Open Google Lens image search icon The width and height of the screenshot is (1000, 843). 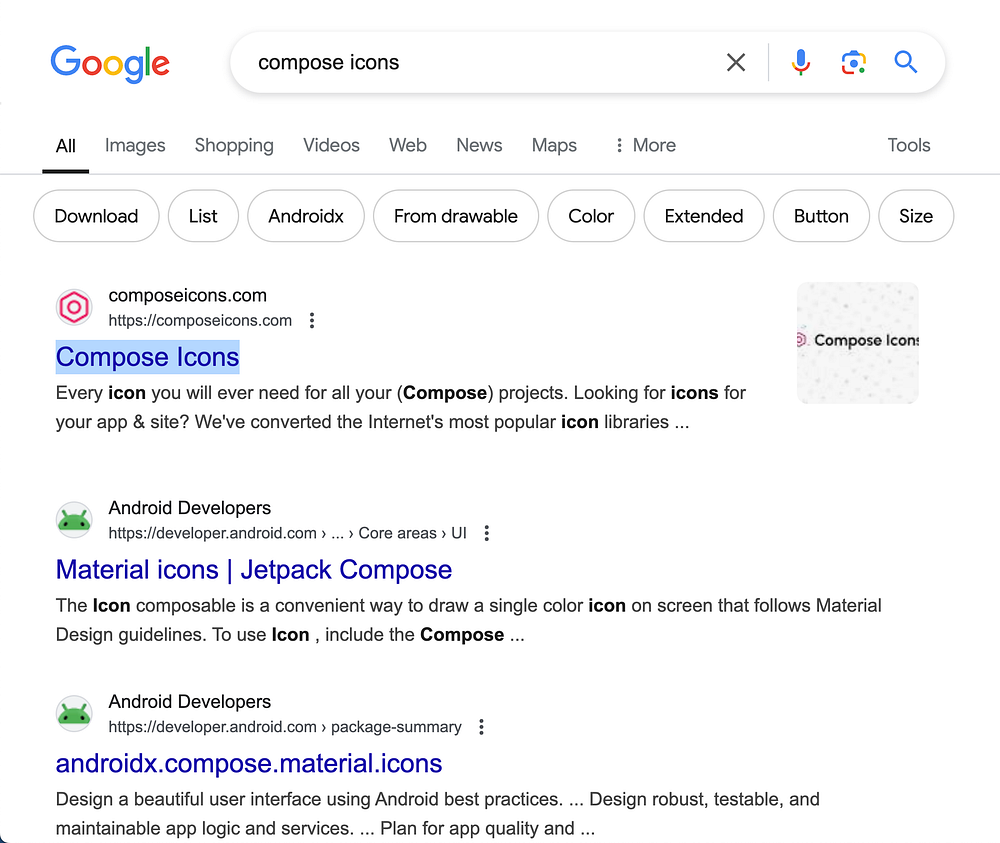coord(853,62)
